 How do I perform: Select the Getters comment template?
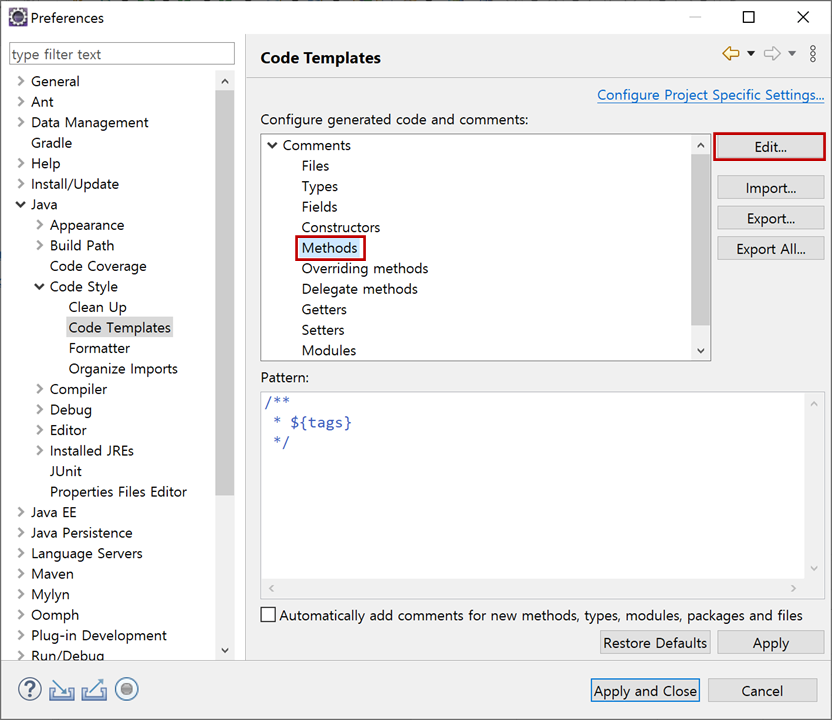325,309
